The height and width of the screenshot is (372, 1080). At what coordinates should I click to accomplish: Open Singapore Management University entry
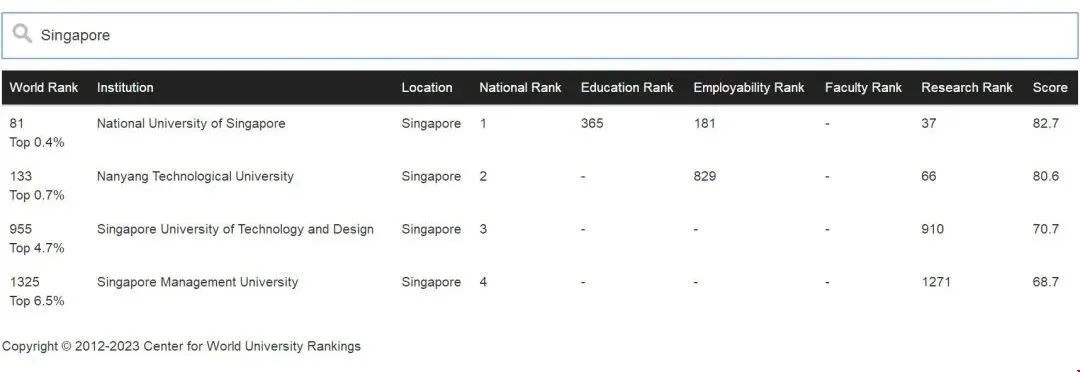click(197, 282)
